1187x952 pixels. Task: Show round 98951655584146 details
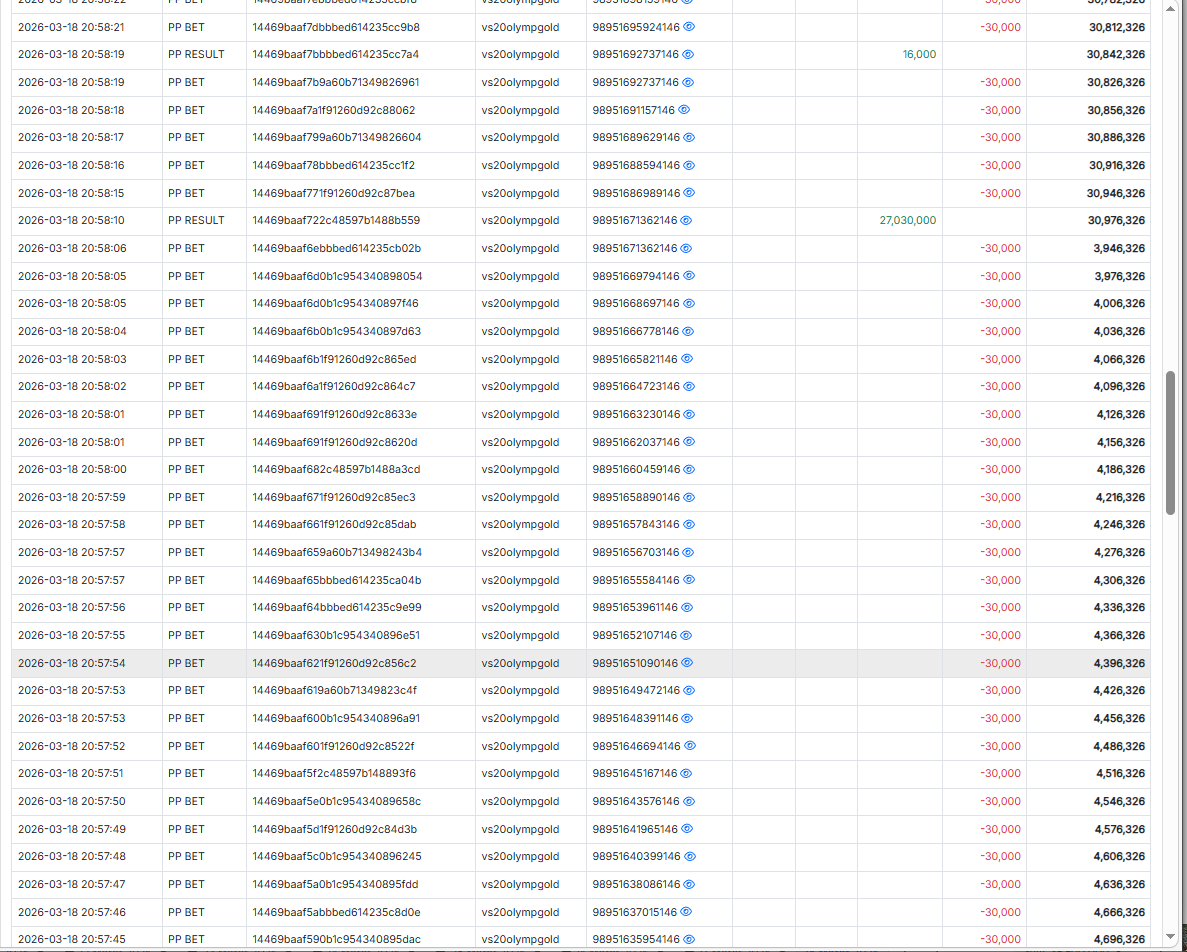coord(690,580)
